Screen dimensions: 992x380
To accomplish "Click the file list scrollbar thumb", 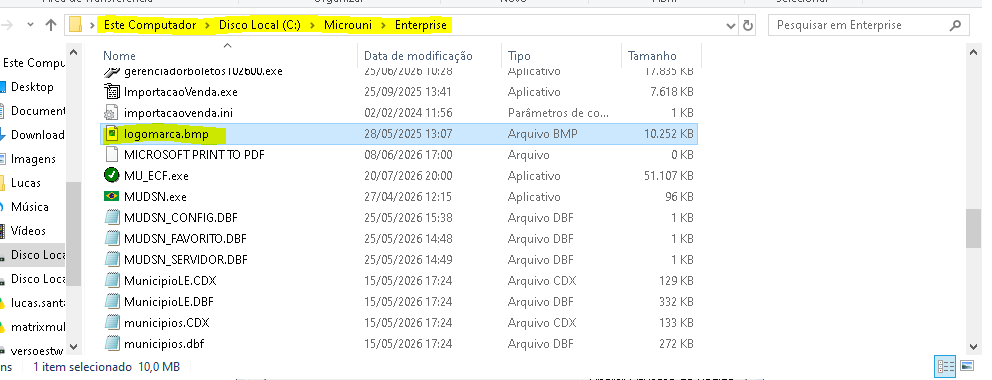I will click(x=974, y=229).
